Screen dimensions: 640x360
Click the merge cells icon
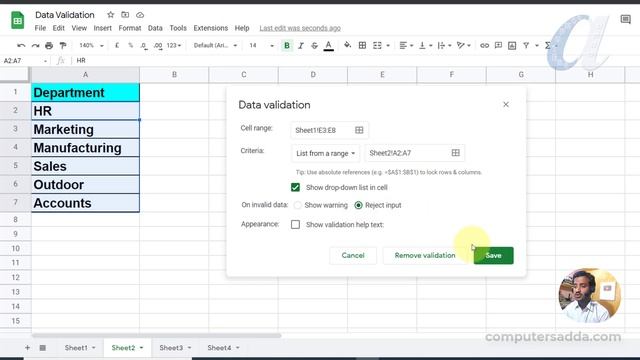tap(377, 45)
